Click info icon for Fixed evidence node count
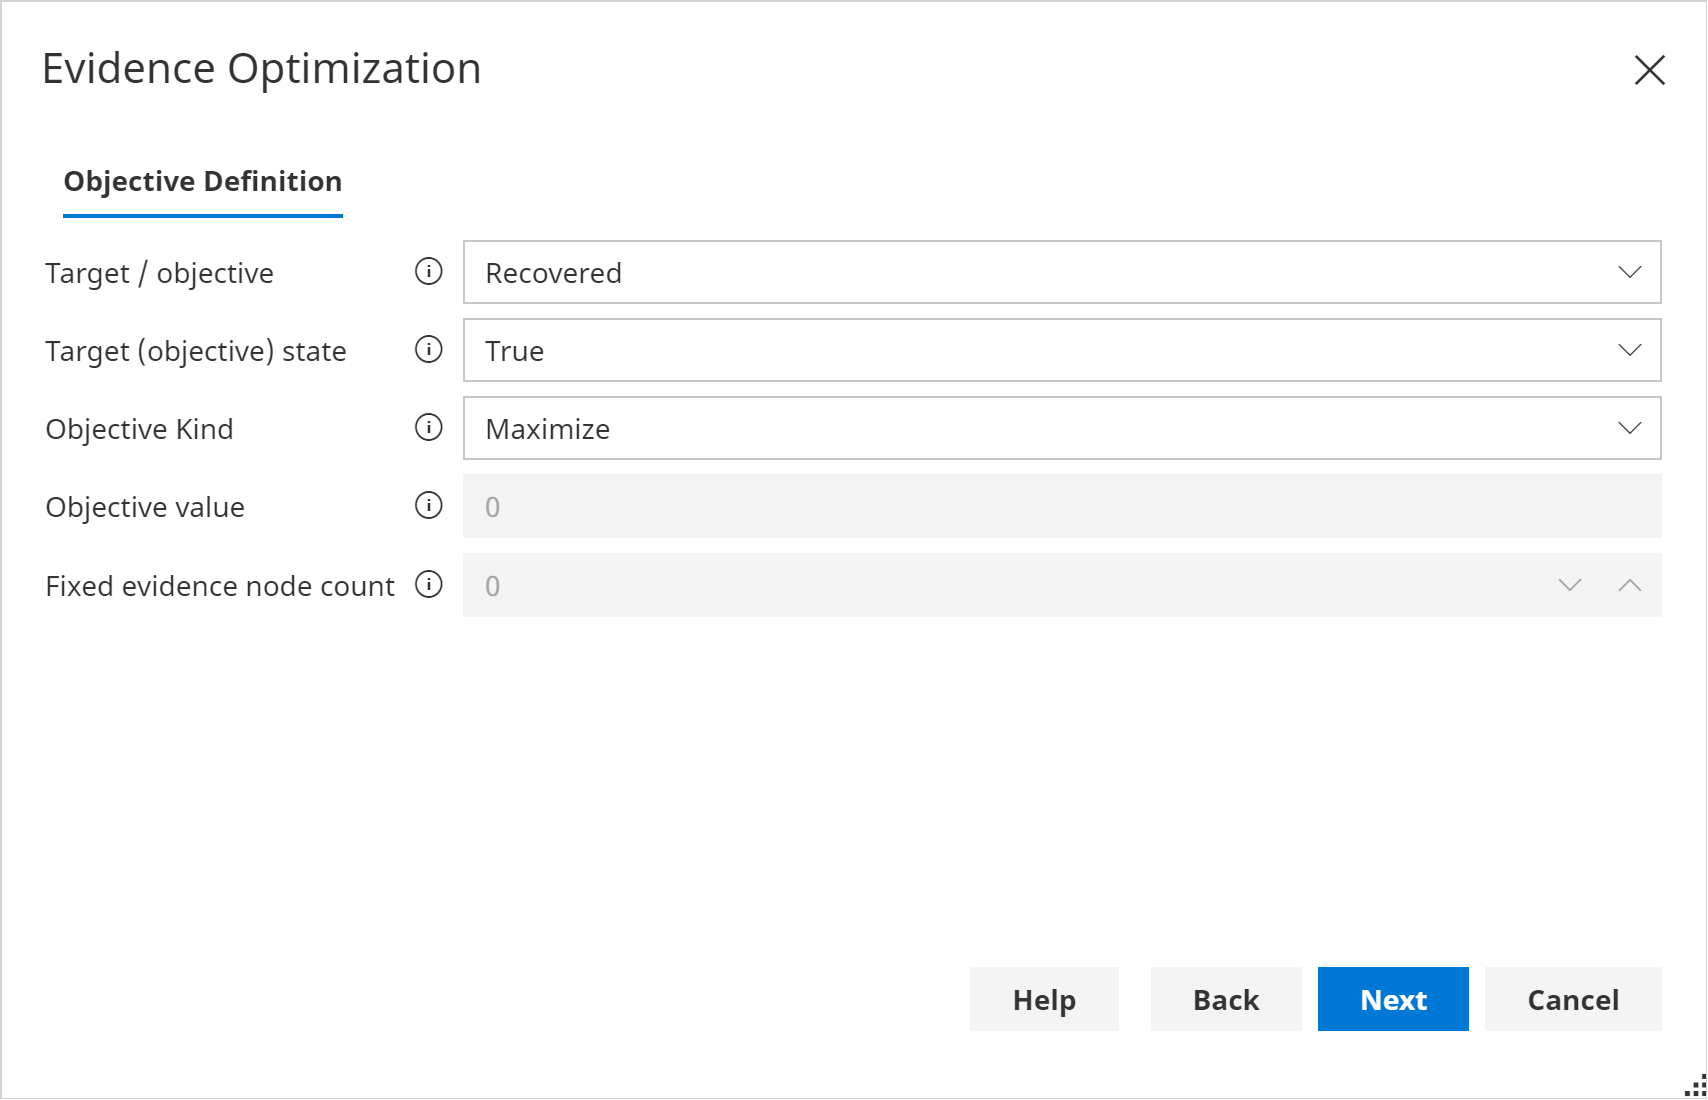 click(428, 585)
